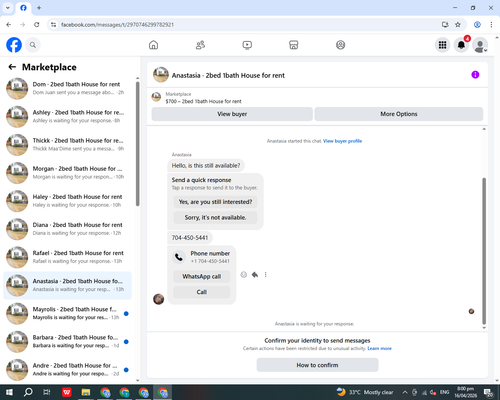Click the View buyer button

coord(232,114)
